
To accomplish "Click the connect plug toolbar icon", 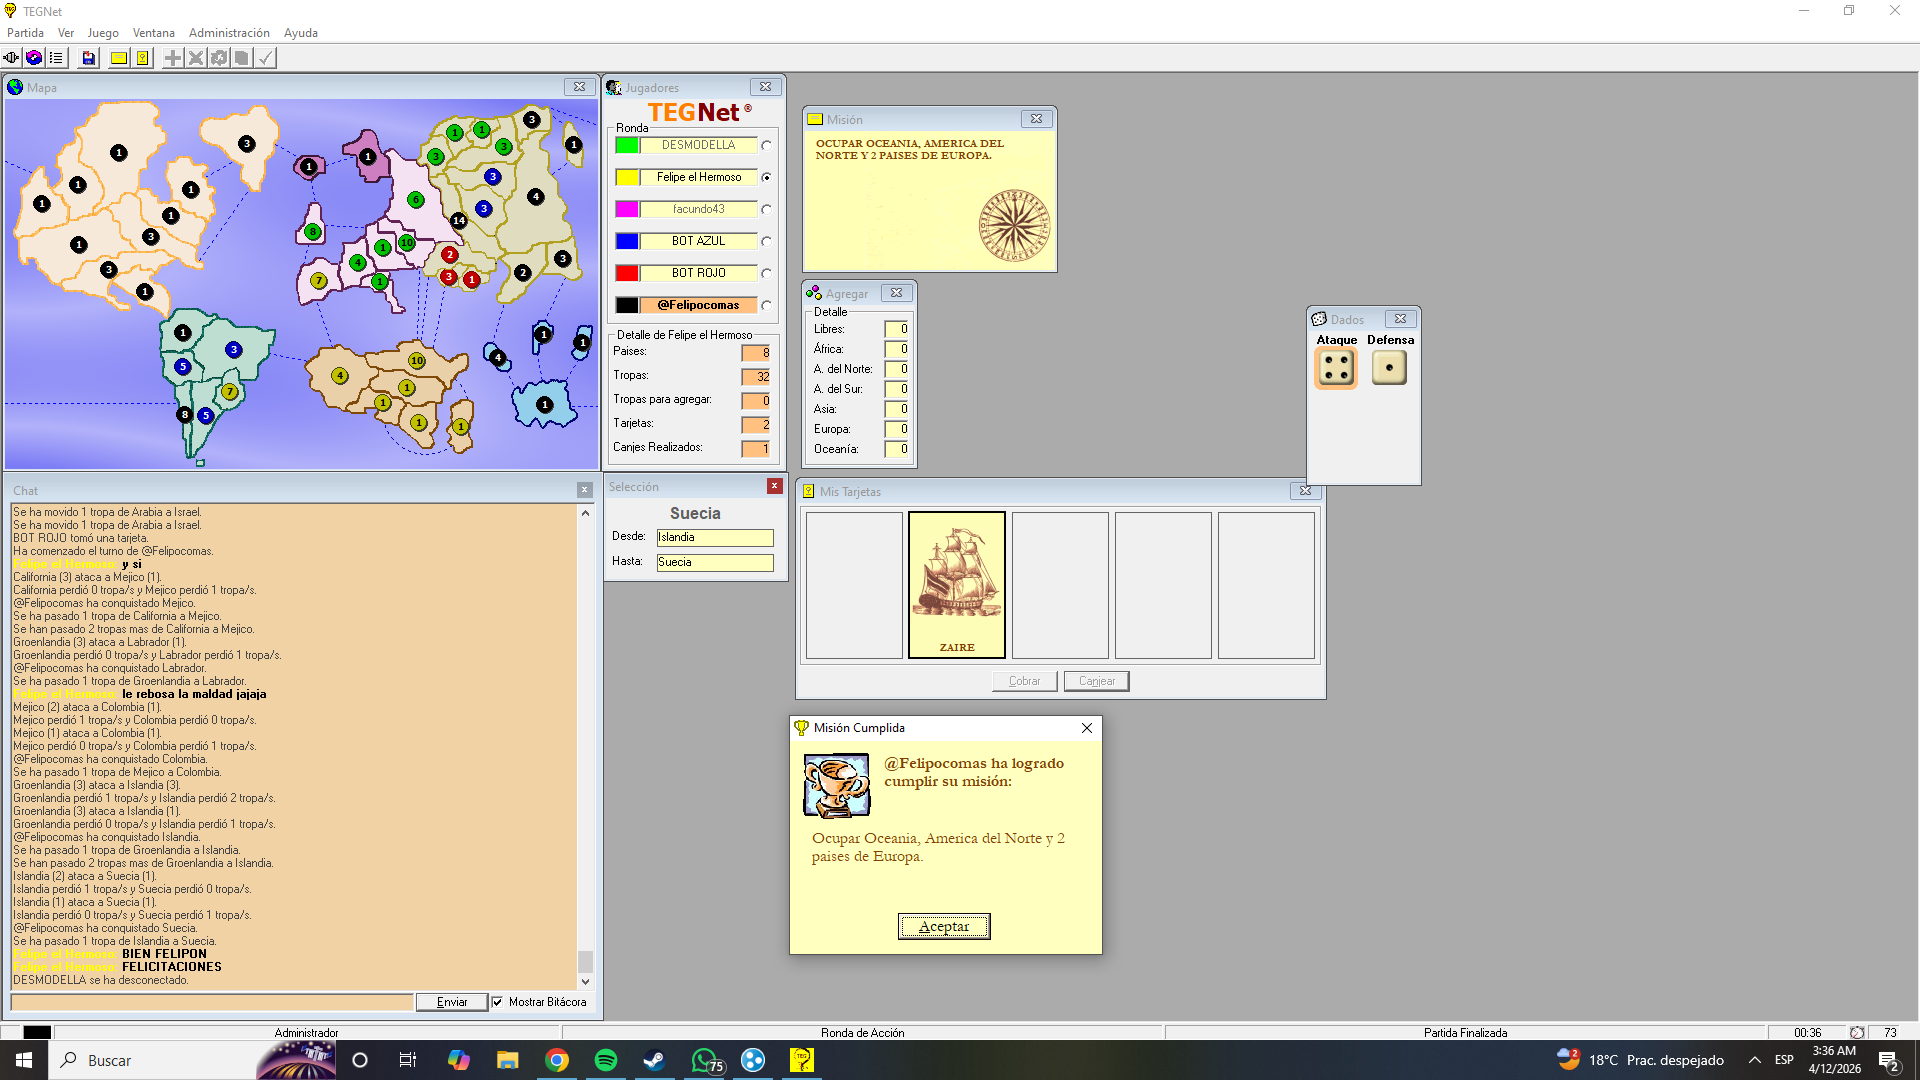I will [x=11, y=58].
